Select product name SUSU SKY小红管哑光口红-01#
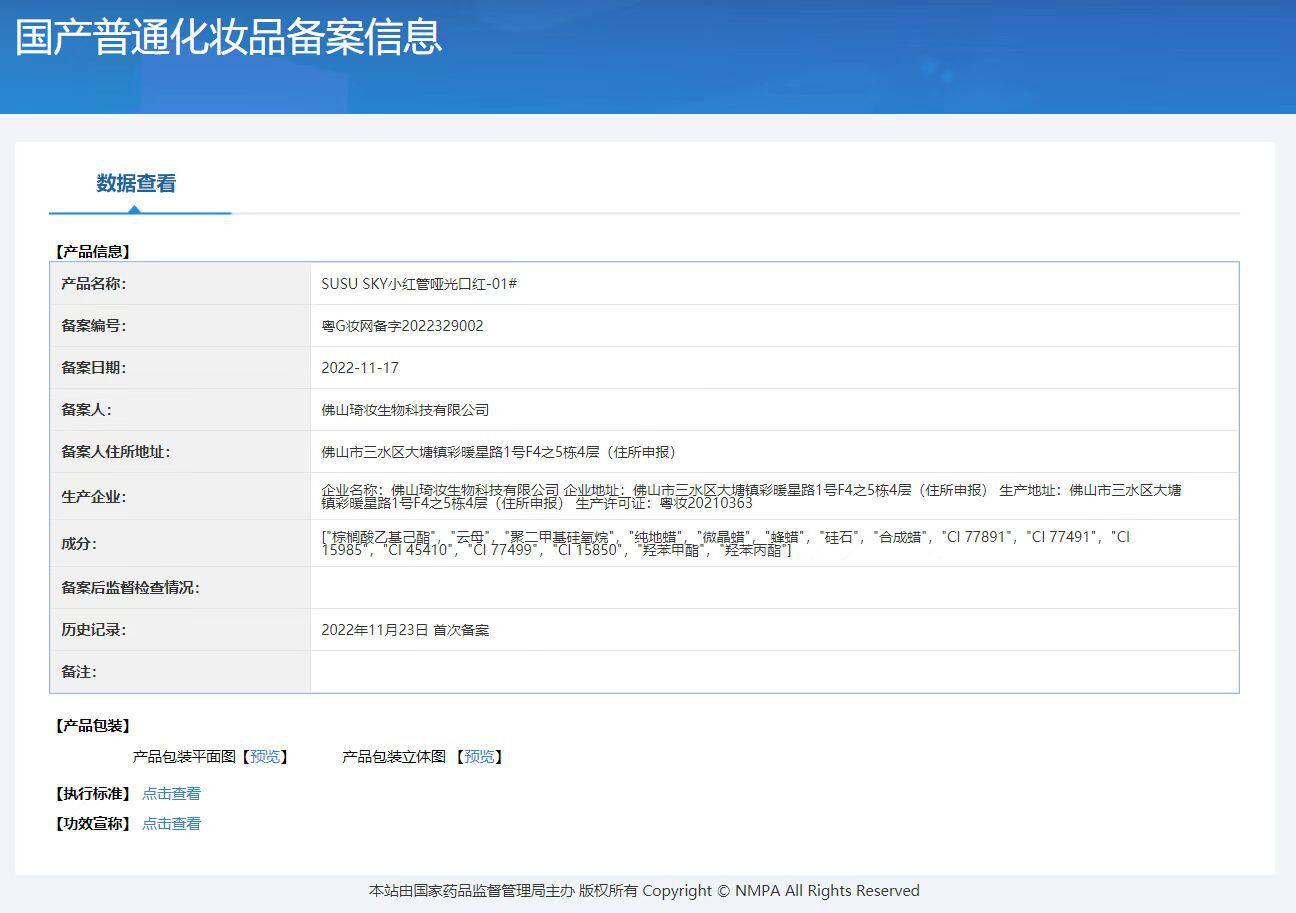 (419, 284)
